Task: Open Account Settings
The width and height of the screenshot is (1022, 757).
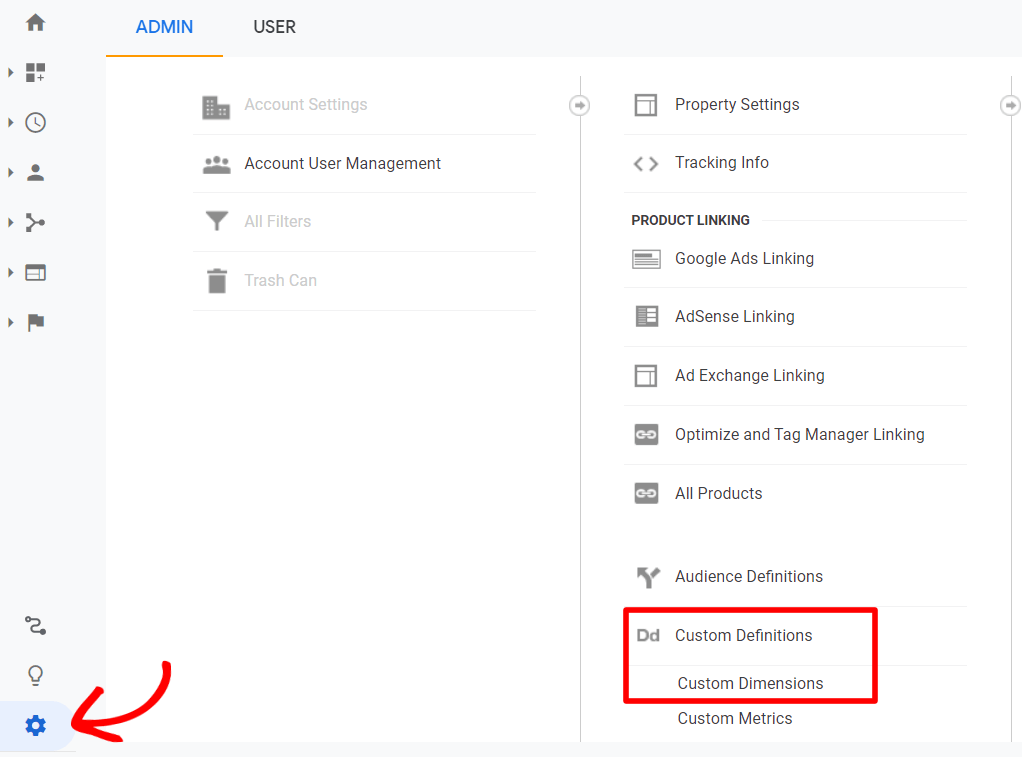Action: click(306, 105)
